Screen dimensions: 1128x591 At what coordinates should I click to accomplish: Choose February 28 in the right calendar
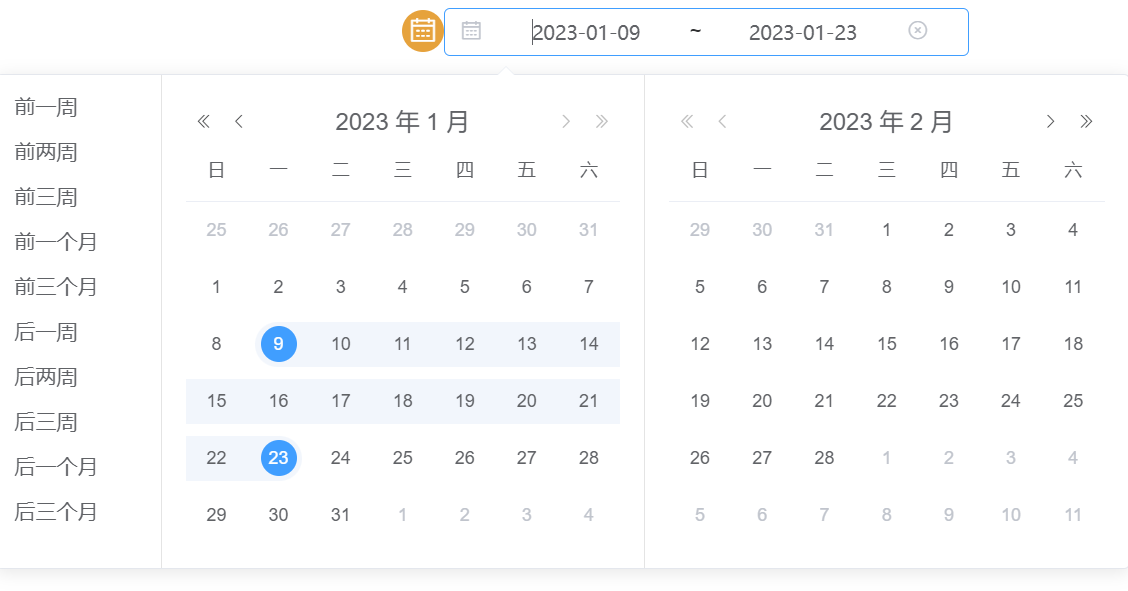[824, 458]
